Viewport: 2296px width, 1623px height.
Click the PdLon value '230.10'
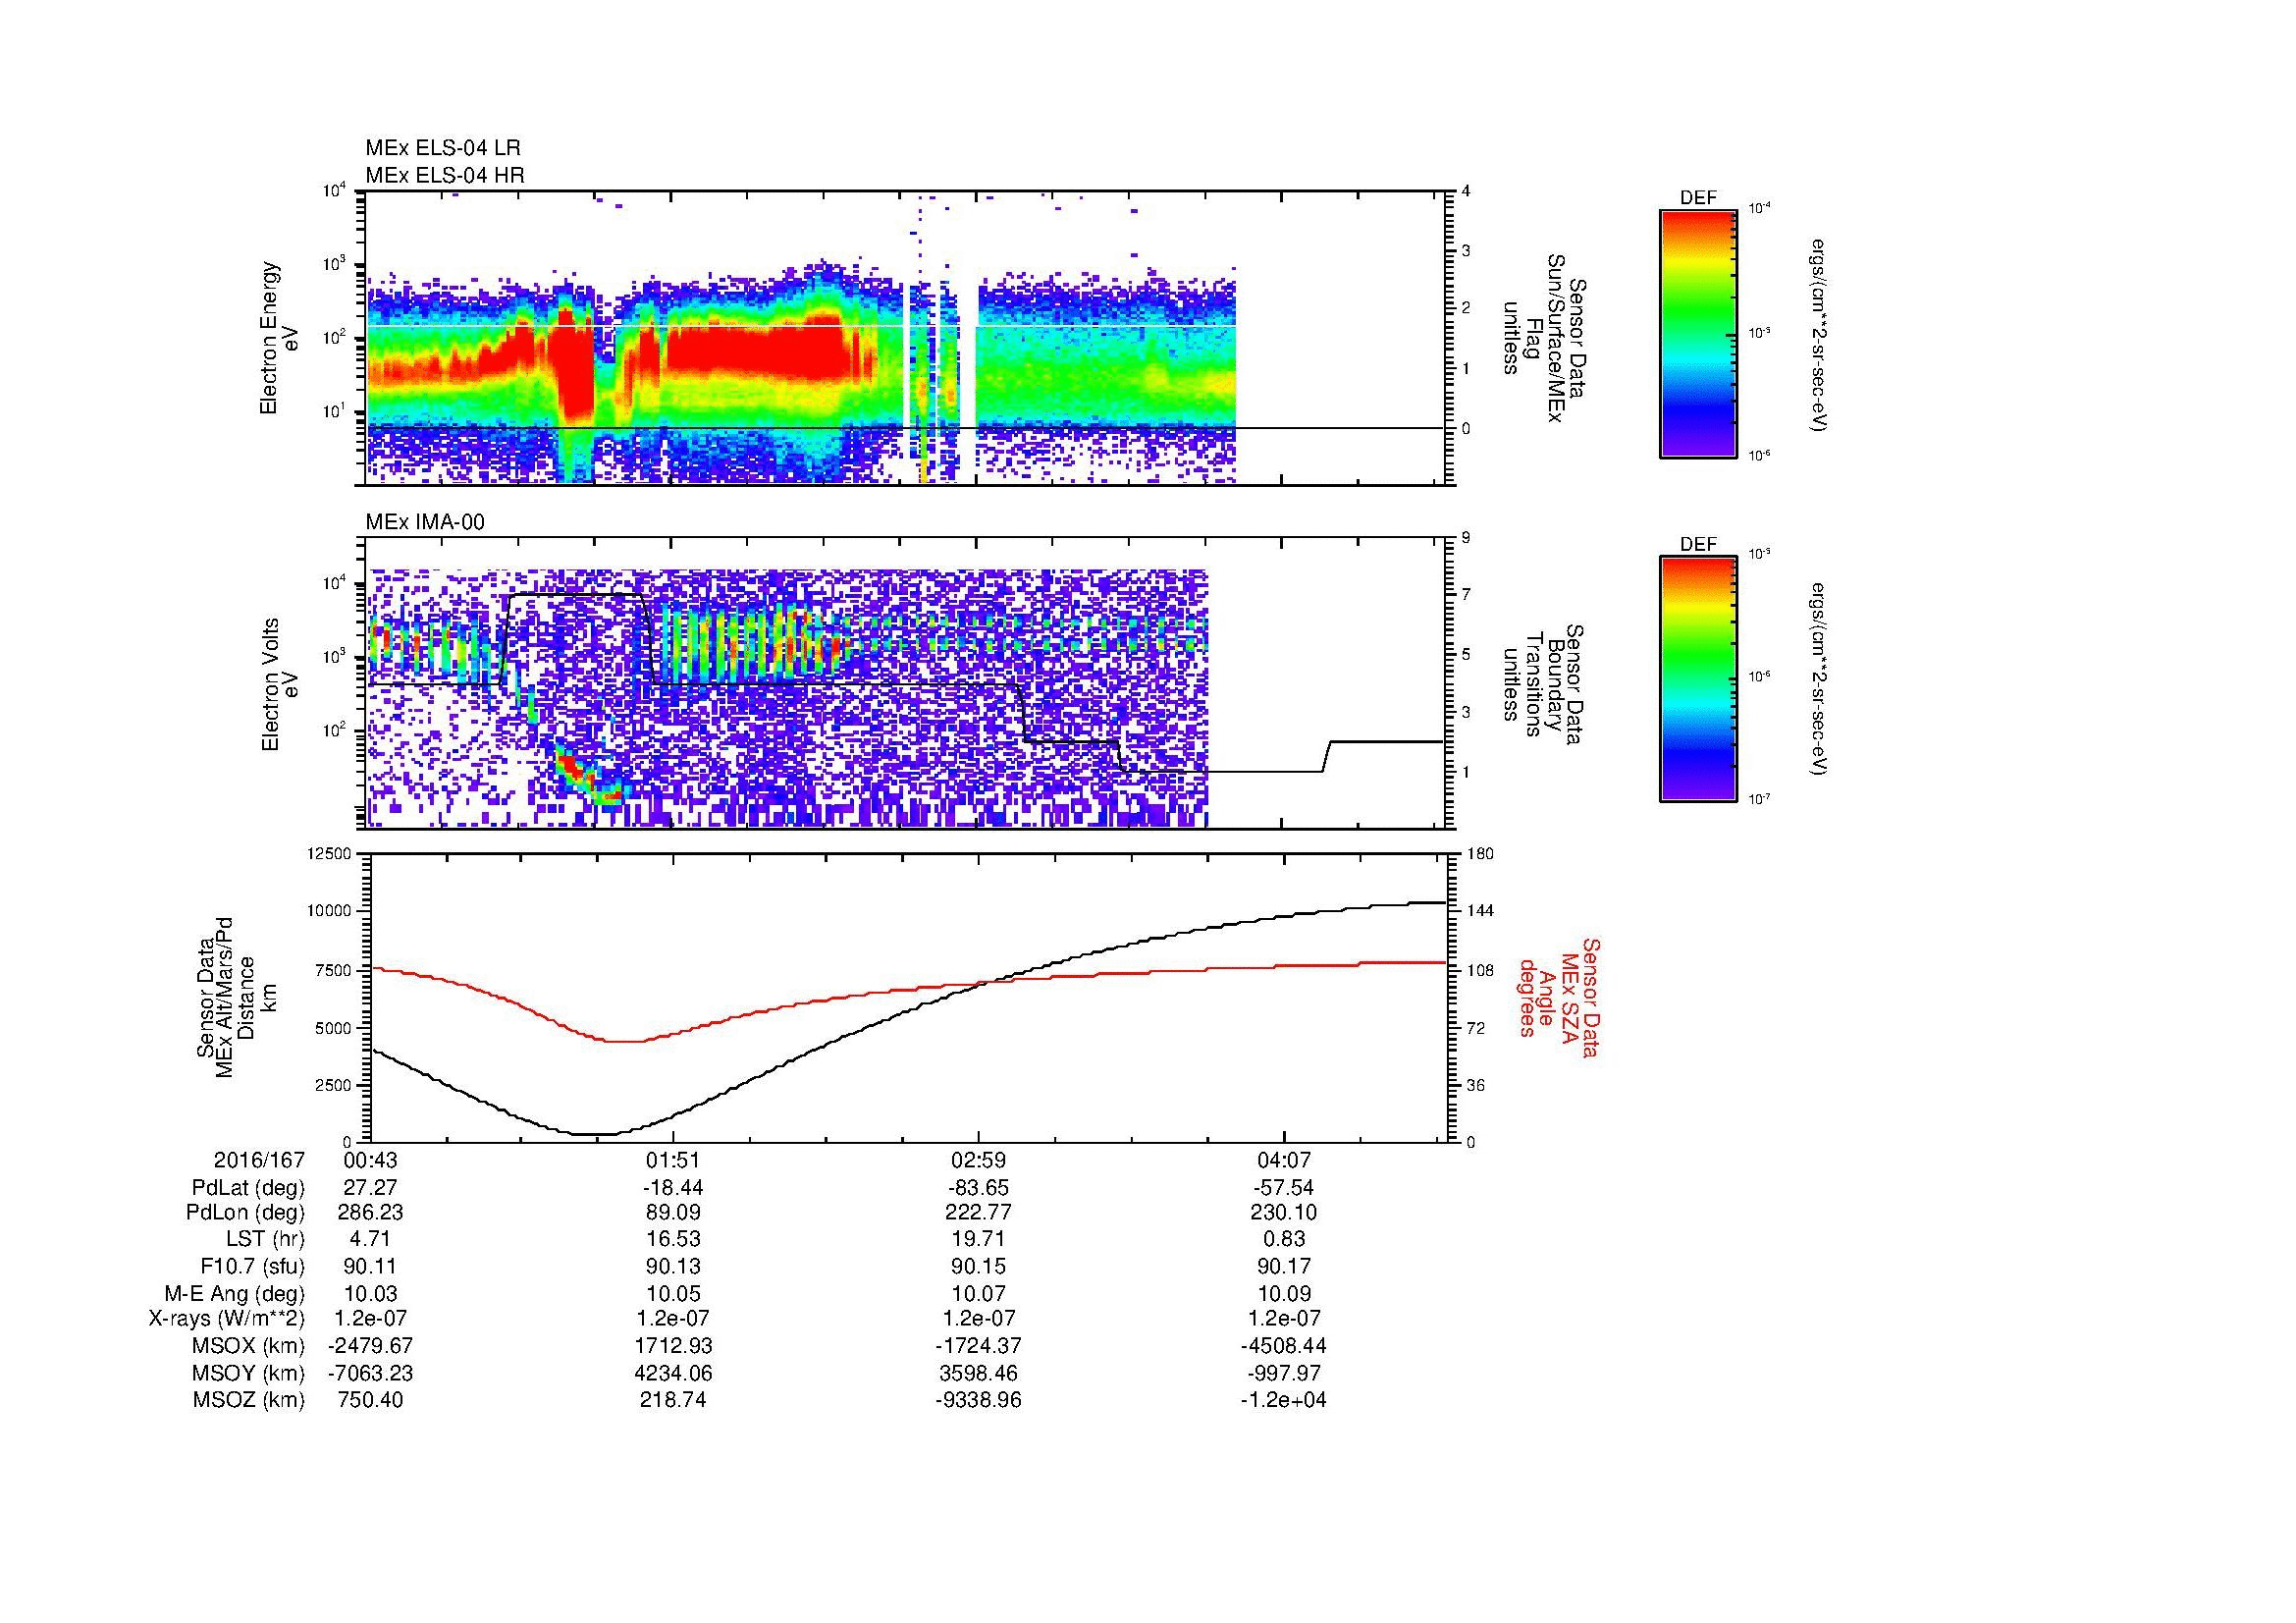1283,1213
